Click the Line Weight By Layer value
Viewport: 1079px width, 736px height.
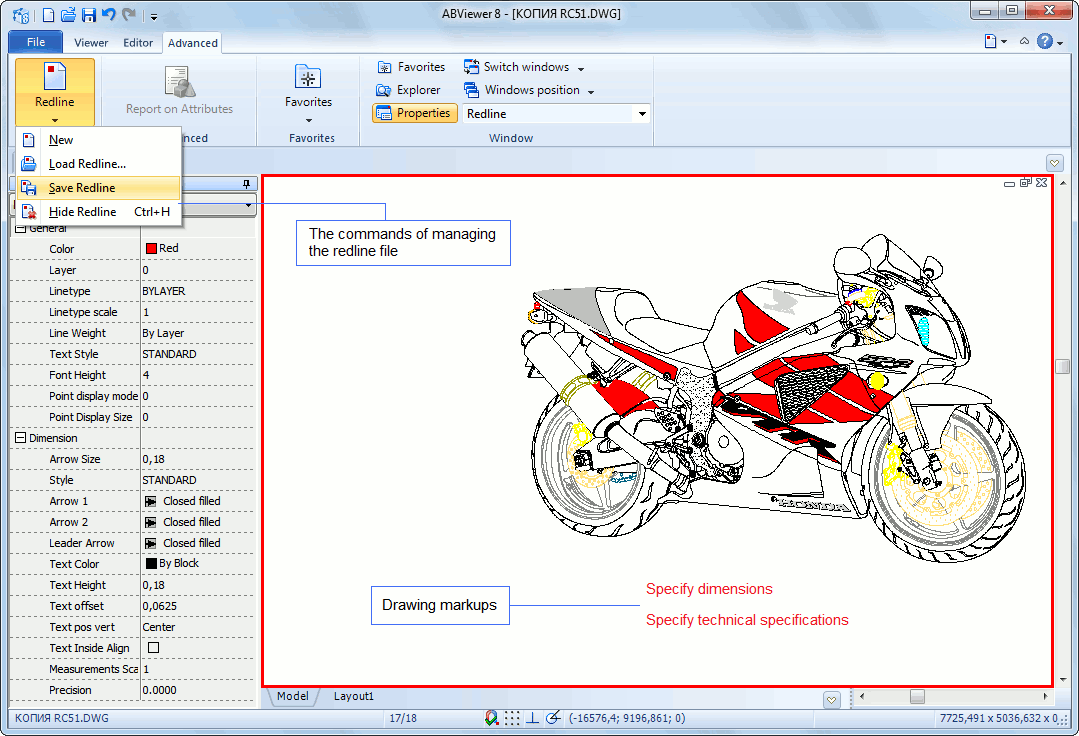(163, 333)
